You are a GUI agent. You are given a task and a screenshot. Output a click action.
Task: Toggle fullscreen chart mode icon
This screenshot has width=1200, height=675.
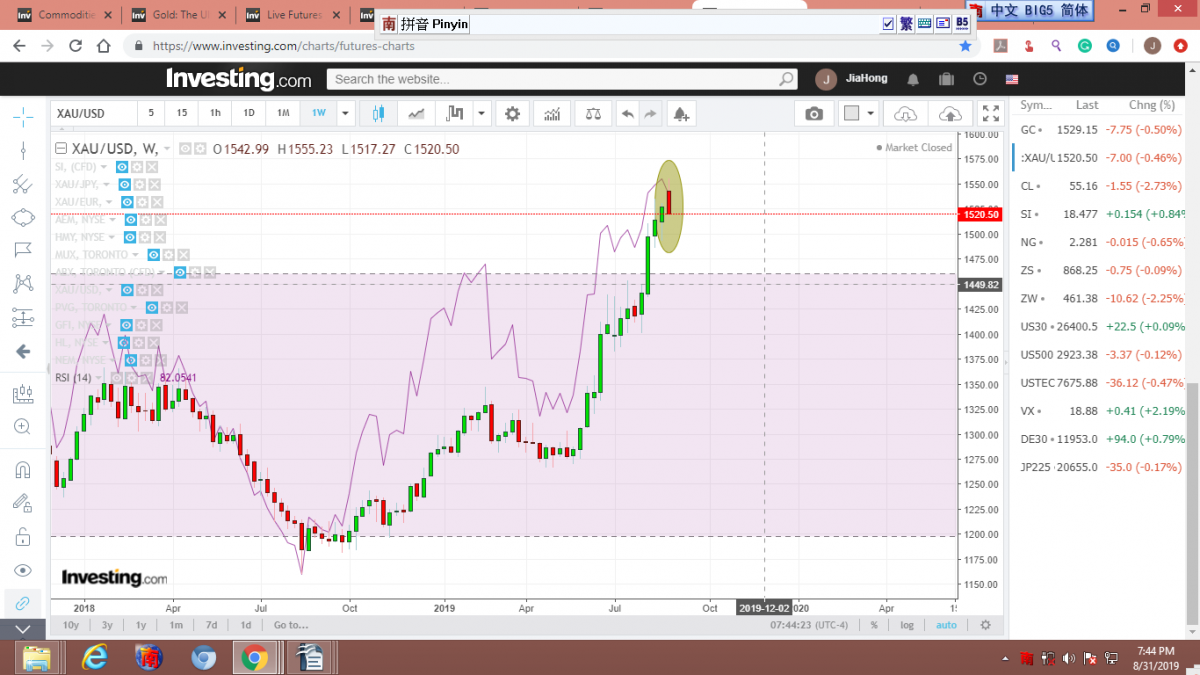pyautogui.click(x=990, y=114)
